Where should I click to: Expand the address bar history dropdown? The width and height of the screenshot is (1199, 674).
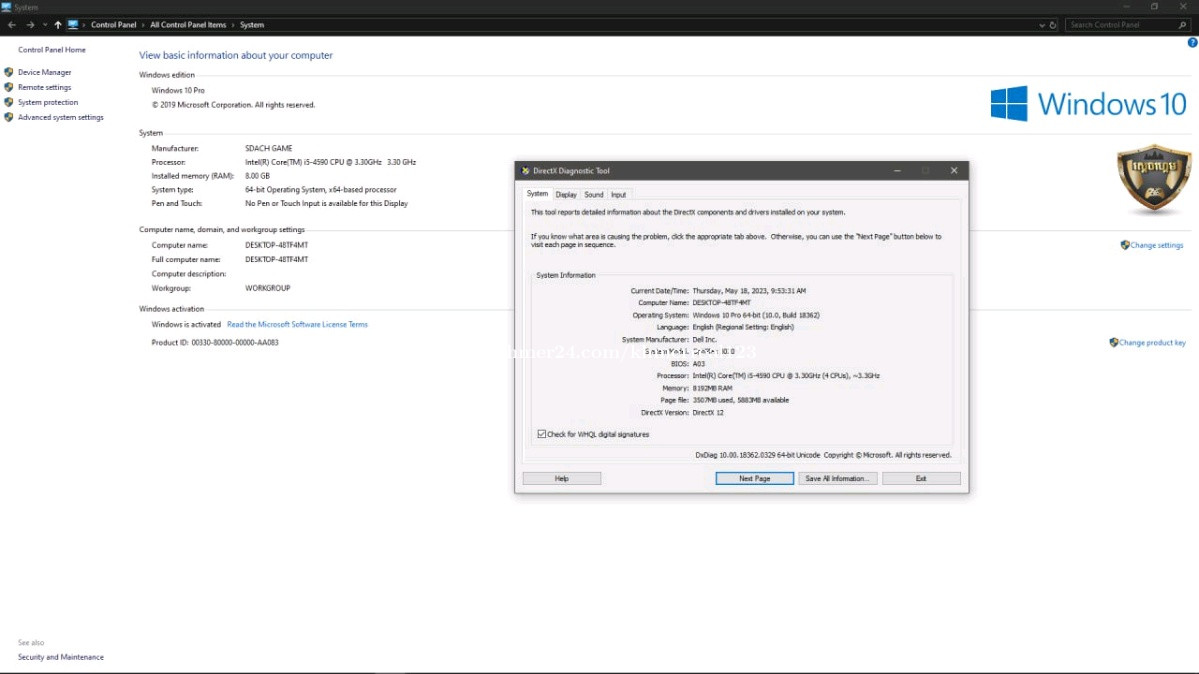point(1041,25)
